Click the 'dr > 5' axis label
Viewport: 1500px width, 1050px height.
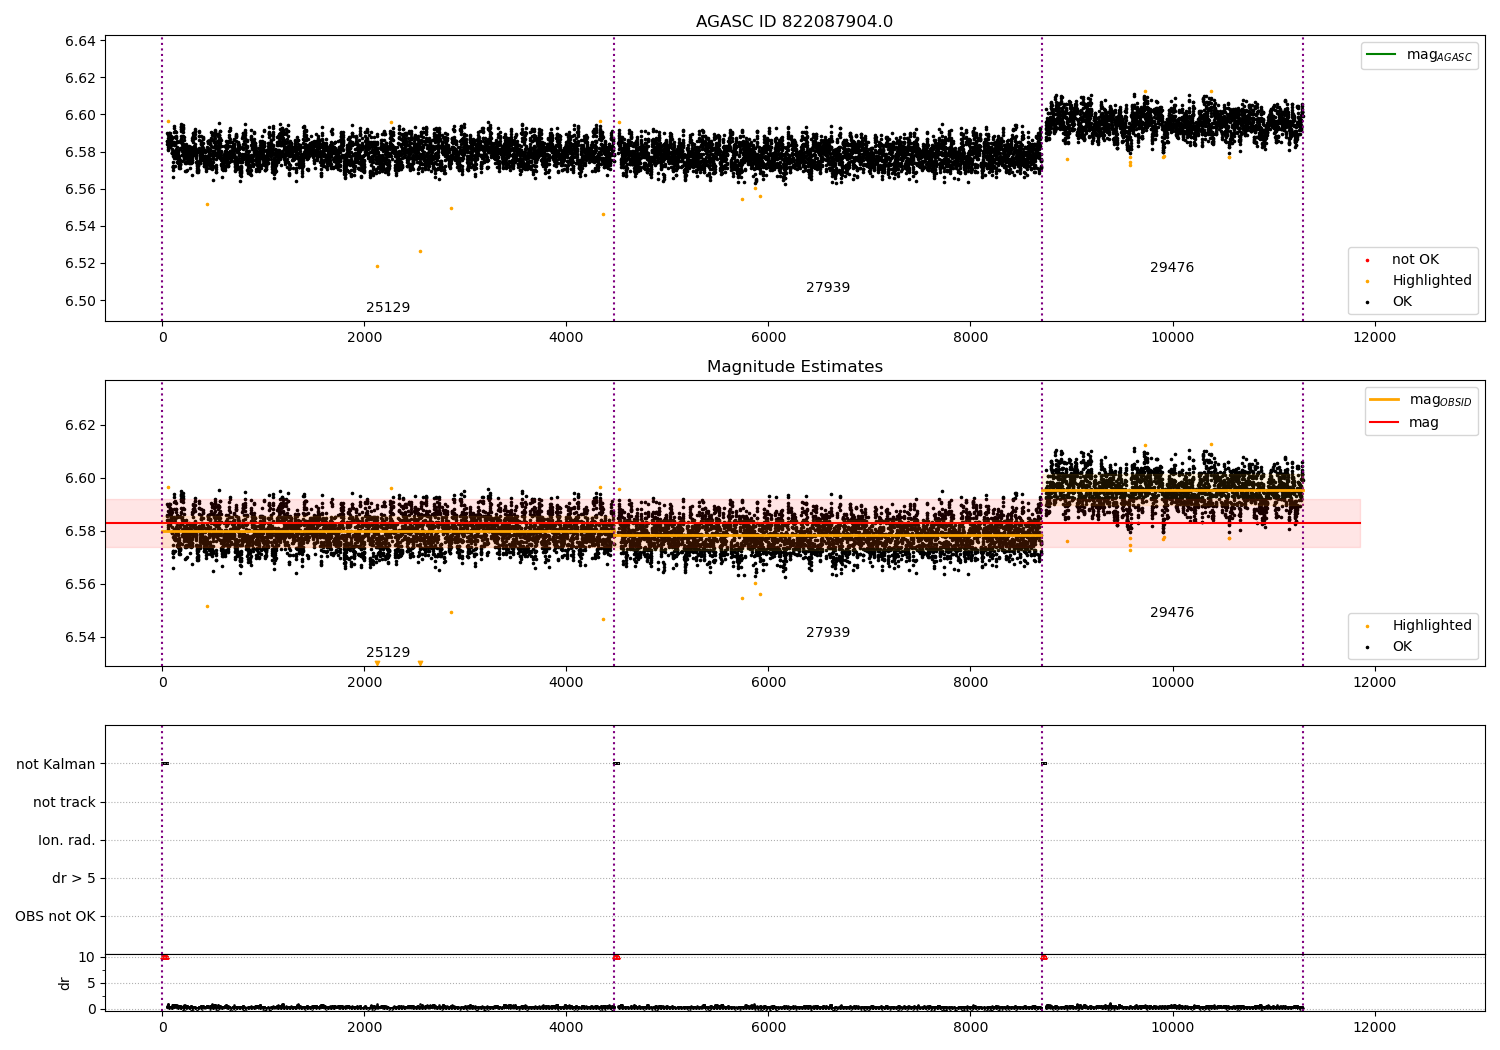coord(74,879)
